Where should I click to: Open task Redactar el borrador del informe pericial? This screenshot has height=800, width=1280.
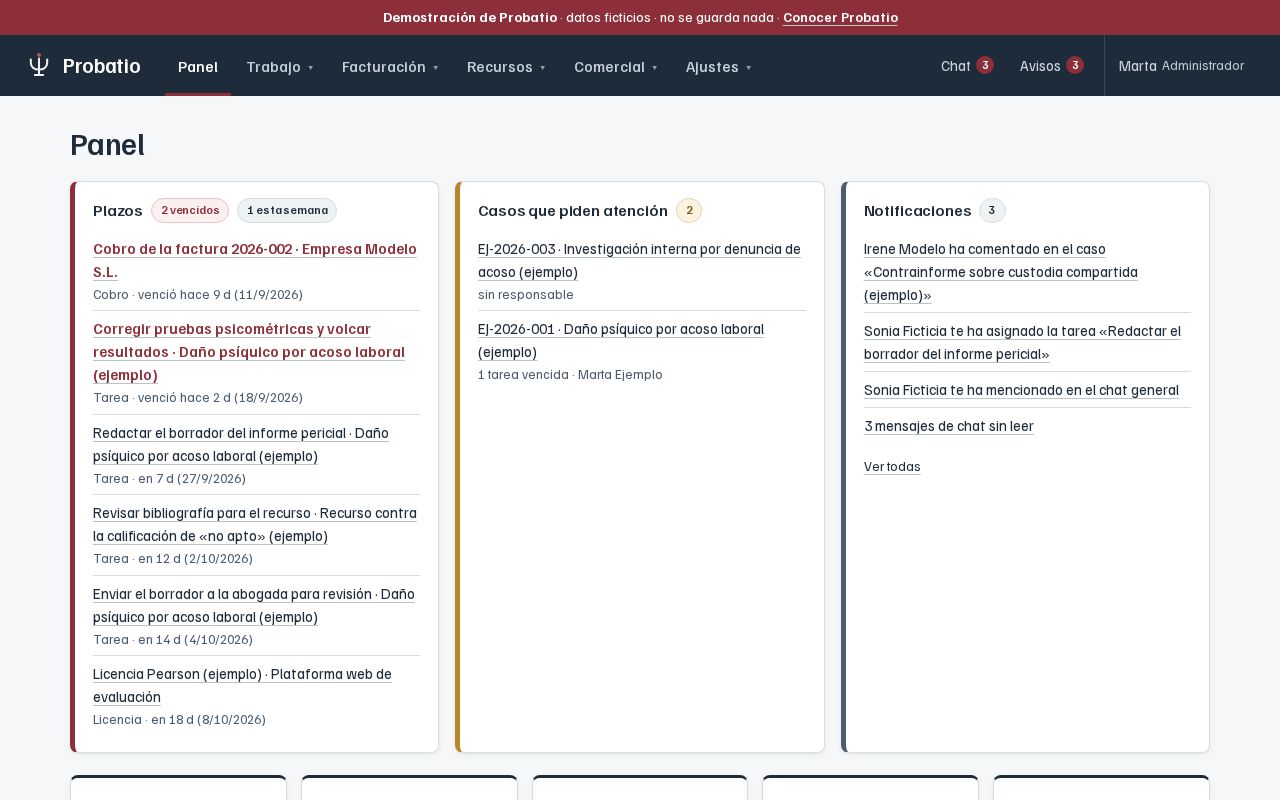[241, 444]
